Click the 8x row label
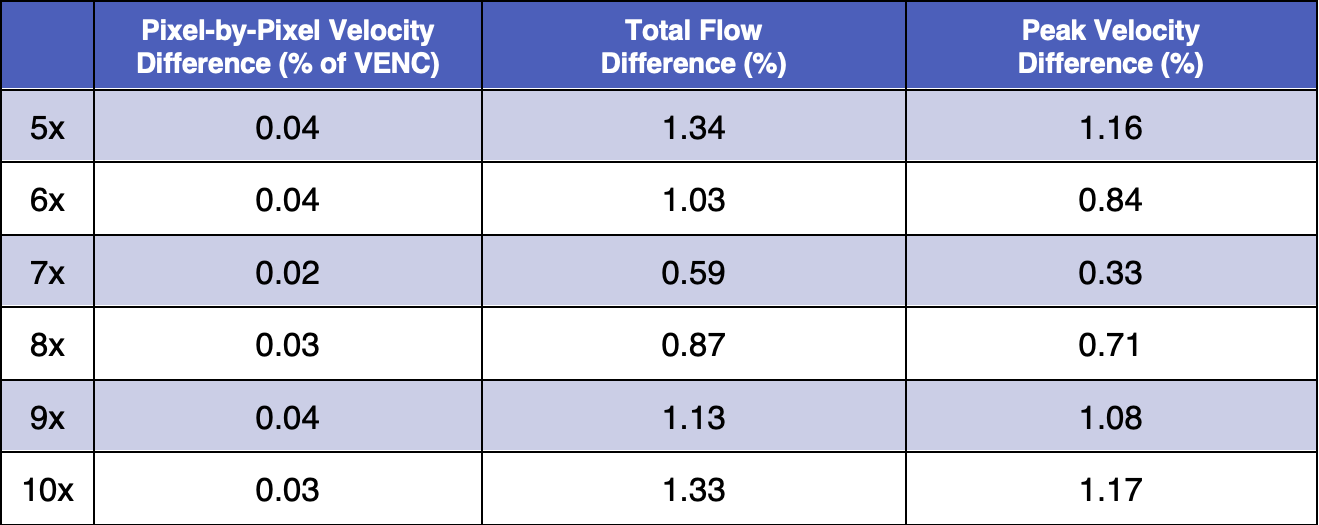The width and height of the screenshot is (1319, 525). 47,345
